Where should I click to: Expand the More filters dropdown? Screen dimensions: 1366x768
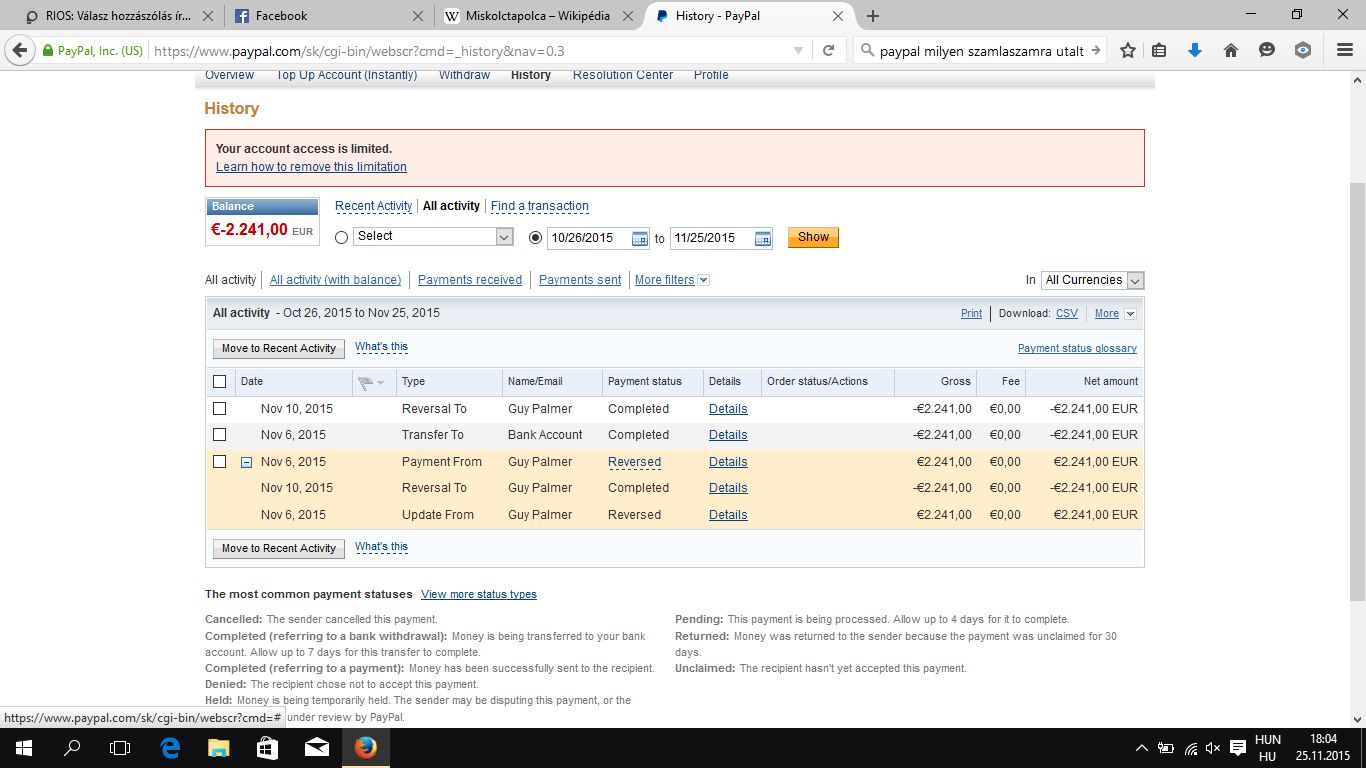672,280
